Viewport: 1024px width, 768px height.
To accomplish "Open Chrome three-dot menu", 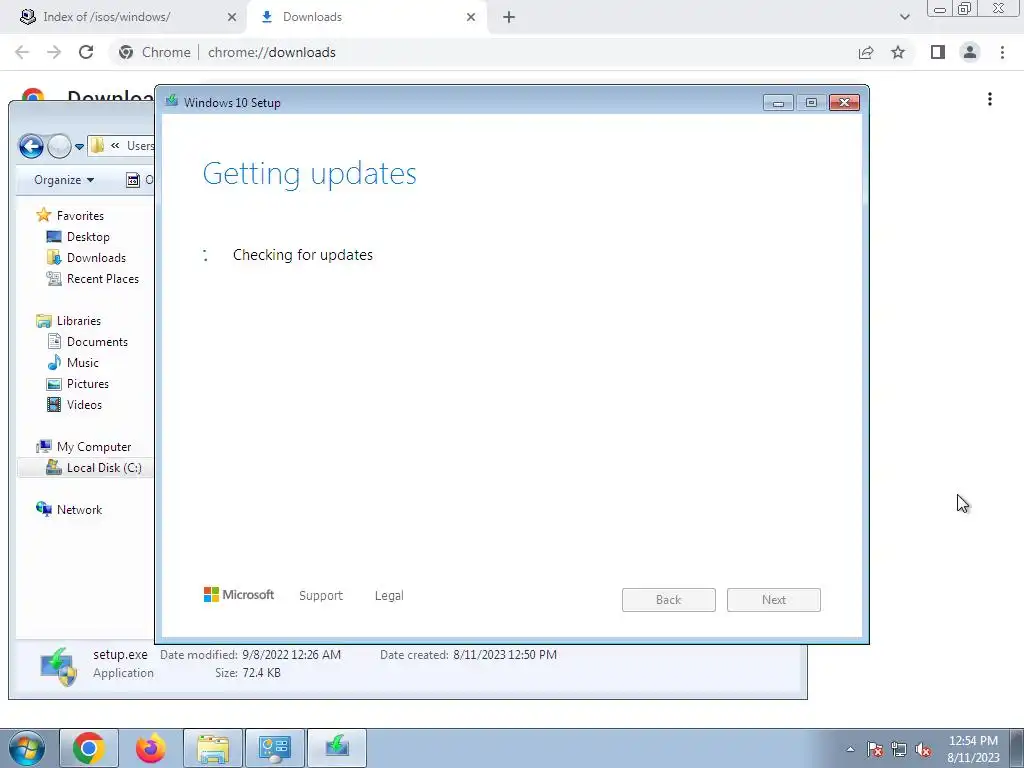I will pyautogui.click(x=1002, y=52).
